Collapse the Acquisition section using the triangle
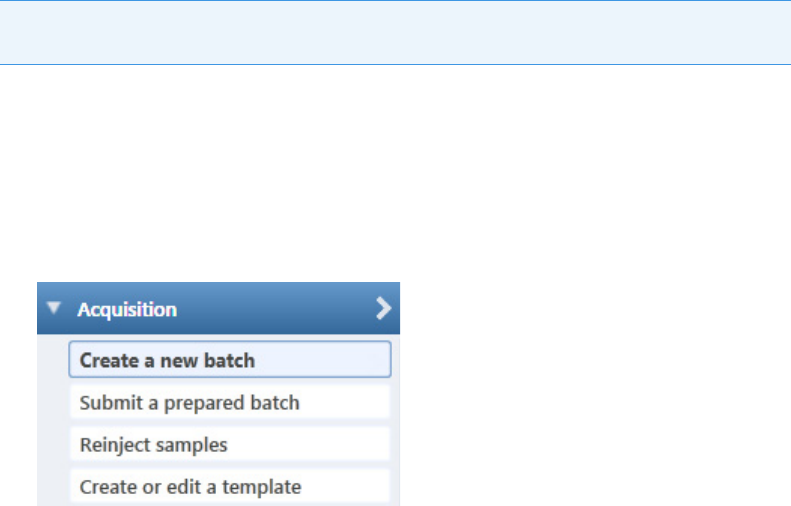Image resolution: width=791 pixels, height=506 pixels. 53,307
